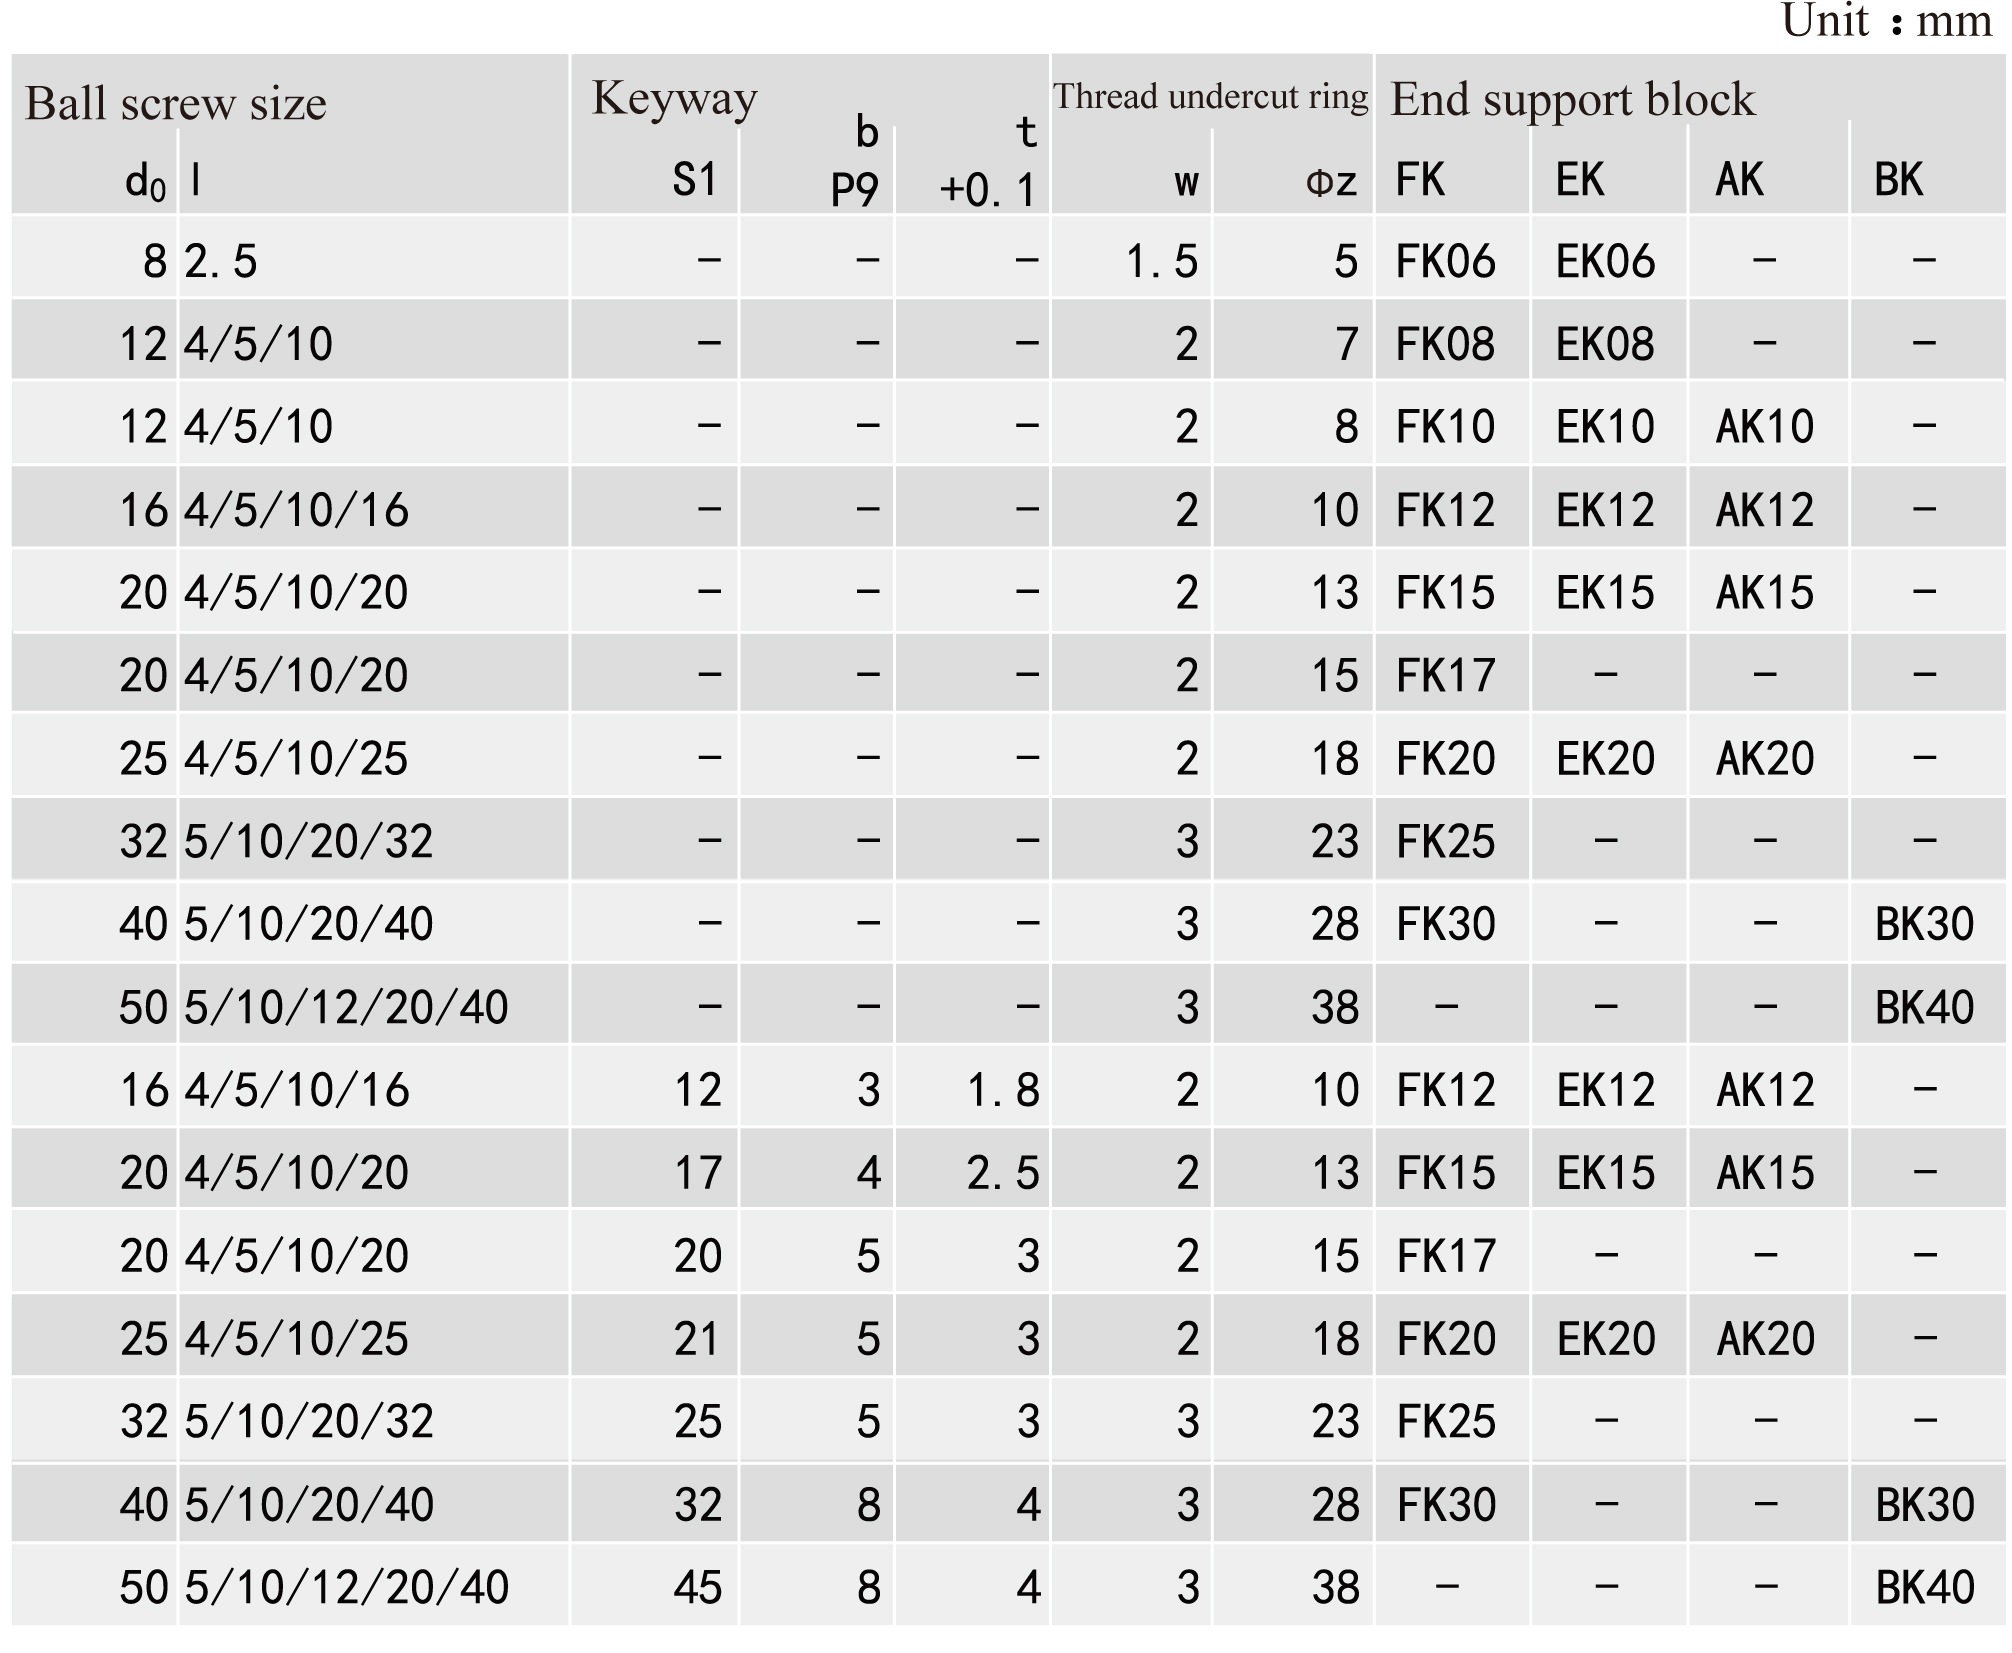Click the S1 value 21 cell
This screenshot has height=1653, width=2012.
[698, 1339]
